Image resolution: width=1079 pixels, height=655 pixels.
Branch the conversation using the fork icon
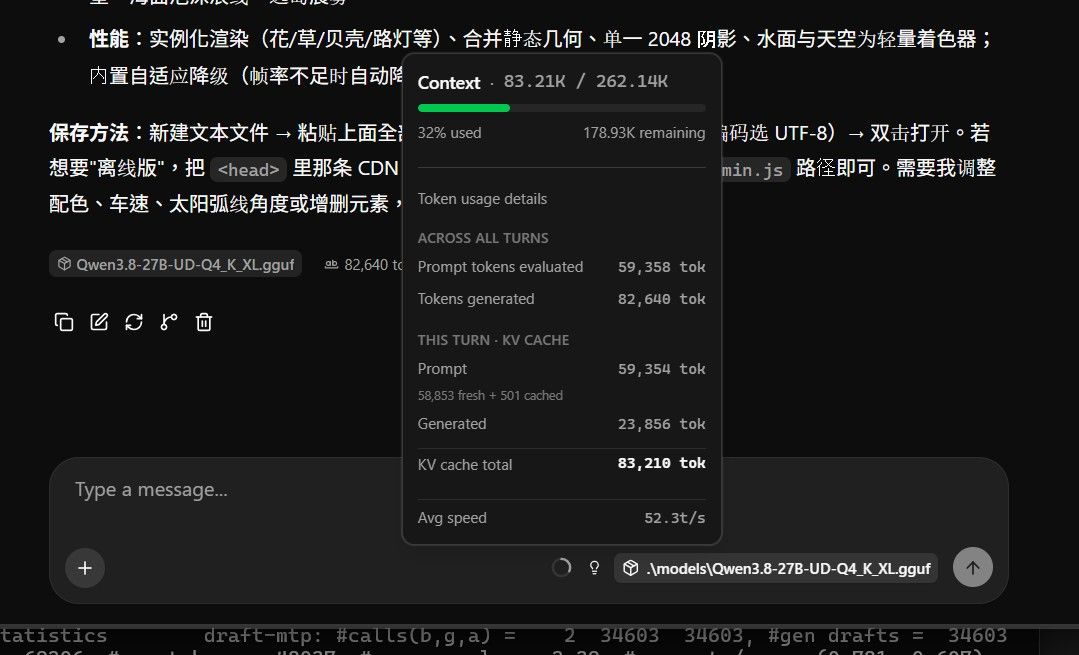click(x=169, y=322)
